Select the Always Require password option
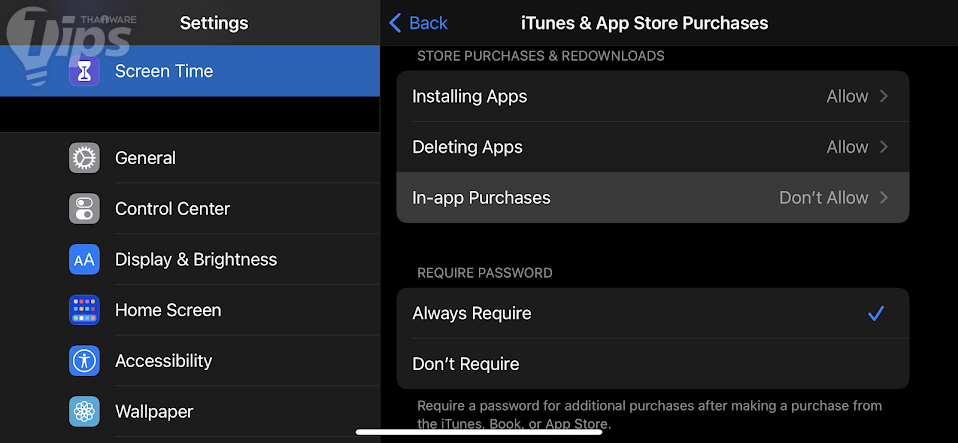 point(472,313)
